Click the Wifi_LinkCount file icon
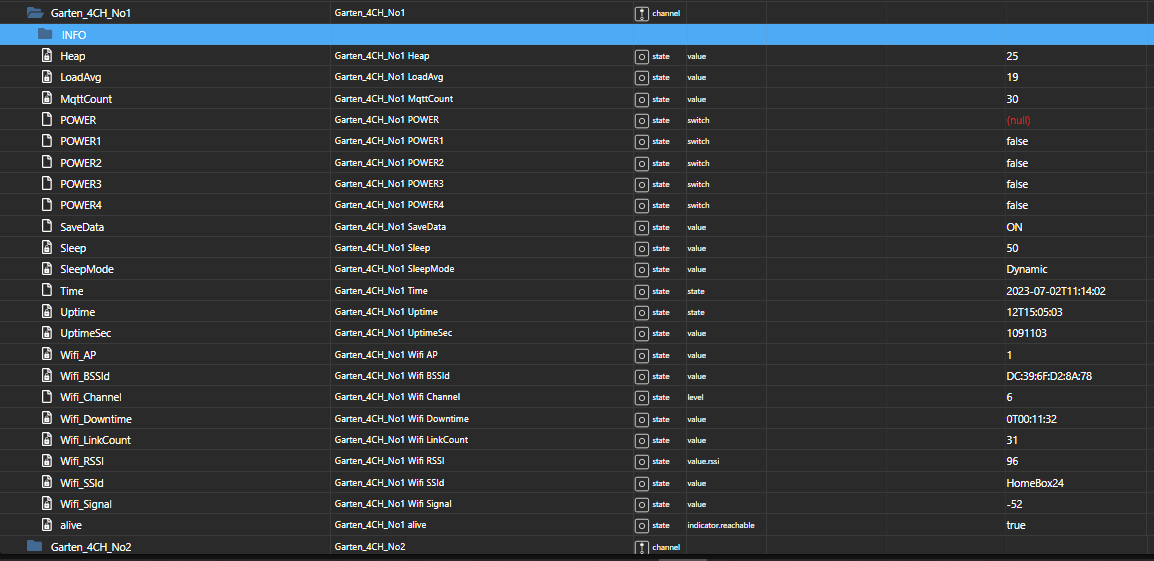The height and width of the screenshot is (561, 1154). pyautogui.click(x=46, y=440)
